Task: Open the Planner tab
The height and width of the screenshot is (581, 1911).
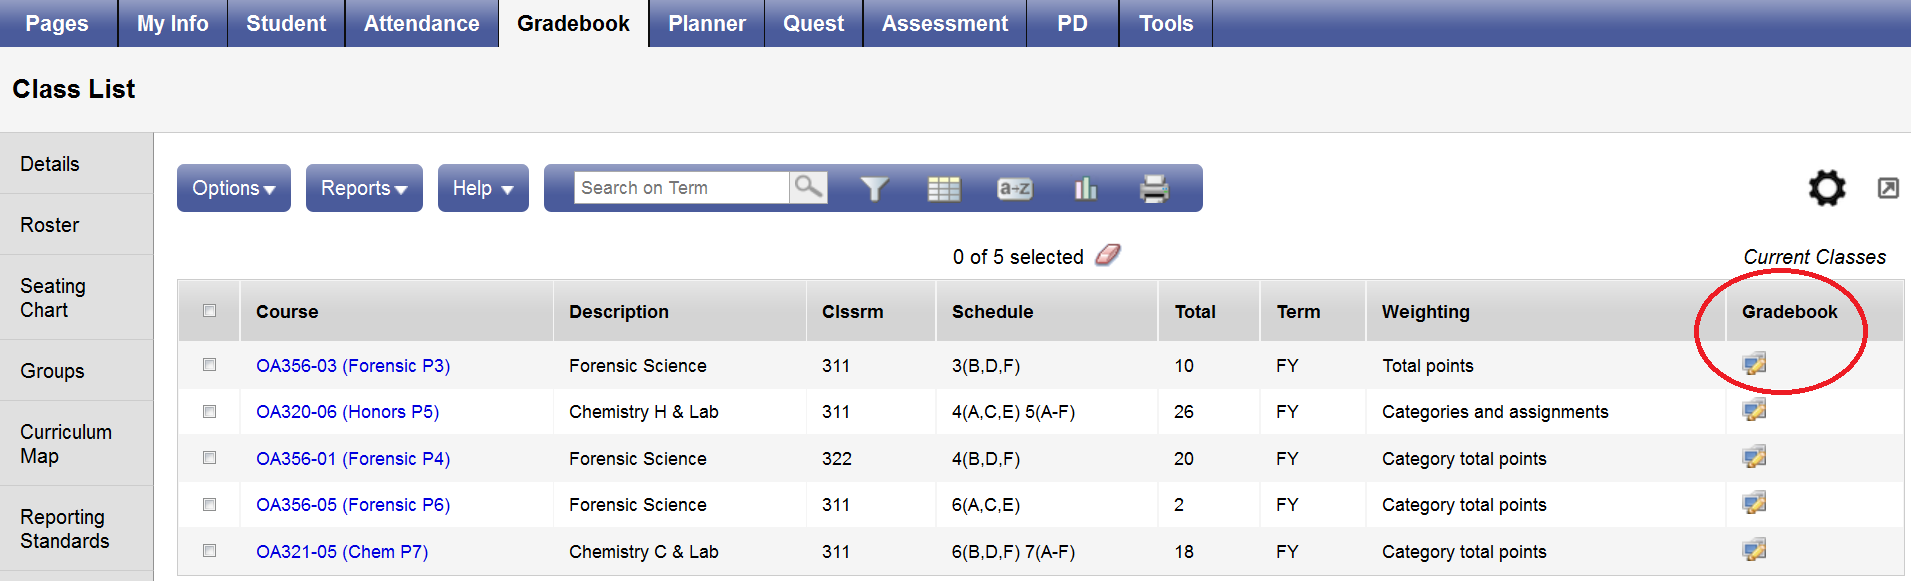Action: coord(706,23)
